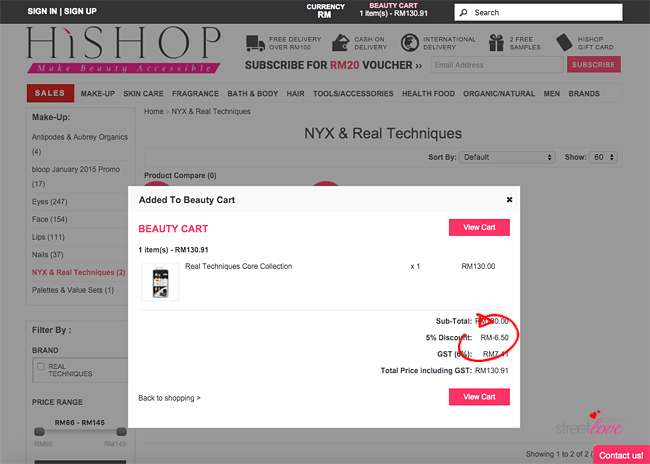Click the Contact us! button
This screenshot has width=650, height=464.
621,455
